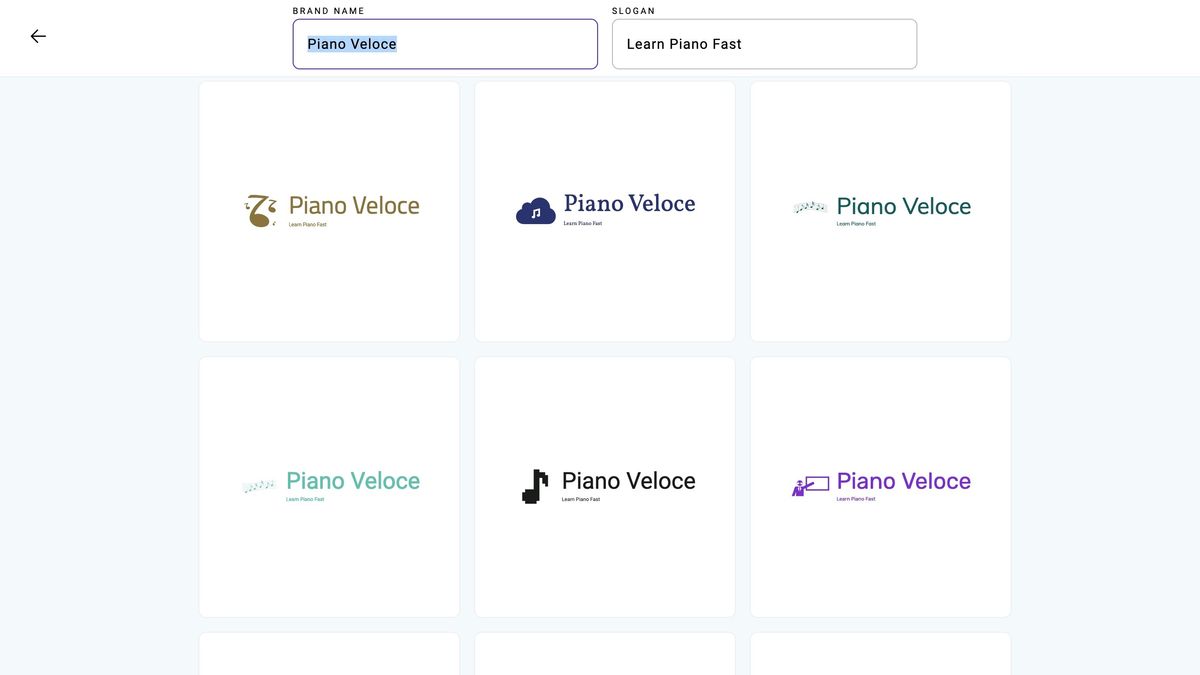Click the navy cloud music note icon

pyautogui.click(x=536, y=211)
